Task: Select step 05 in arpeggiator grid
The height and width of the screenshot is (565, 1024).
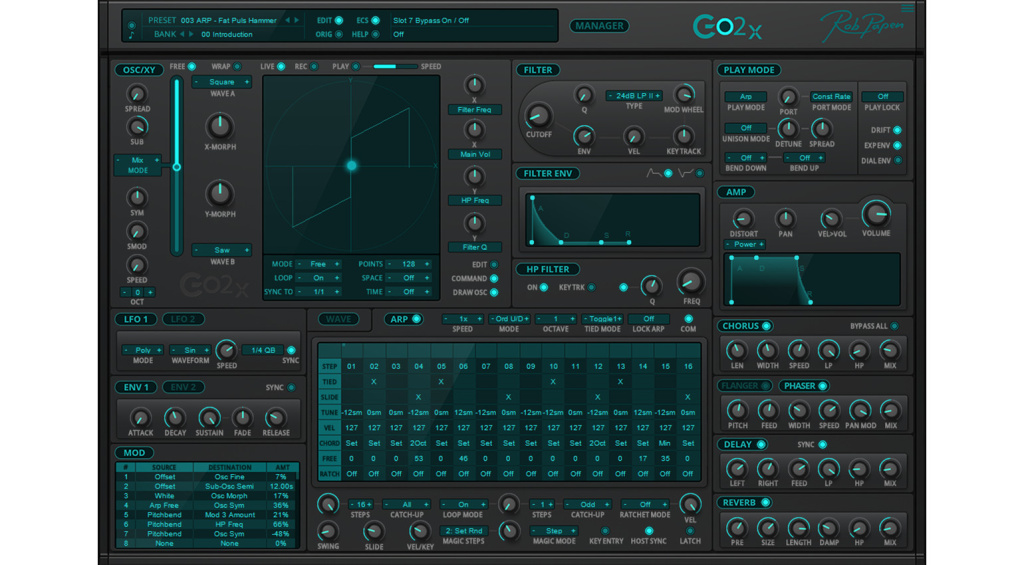Action: pyautogui.click(x=441, y=366)
